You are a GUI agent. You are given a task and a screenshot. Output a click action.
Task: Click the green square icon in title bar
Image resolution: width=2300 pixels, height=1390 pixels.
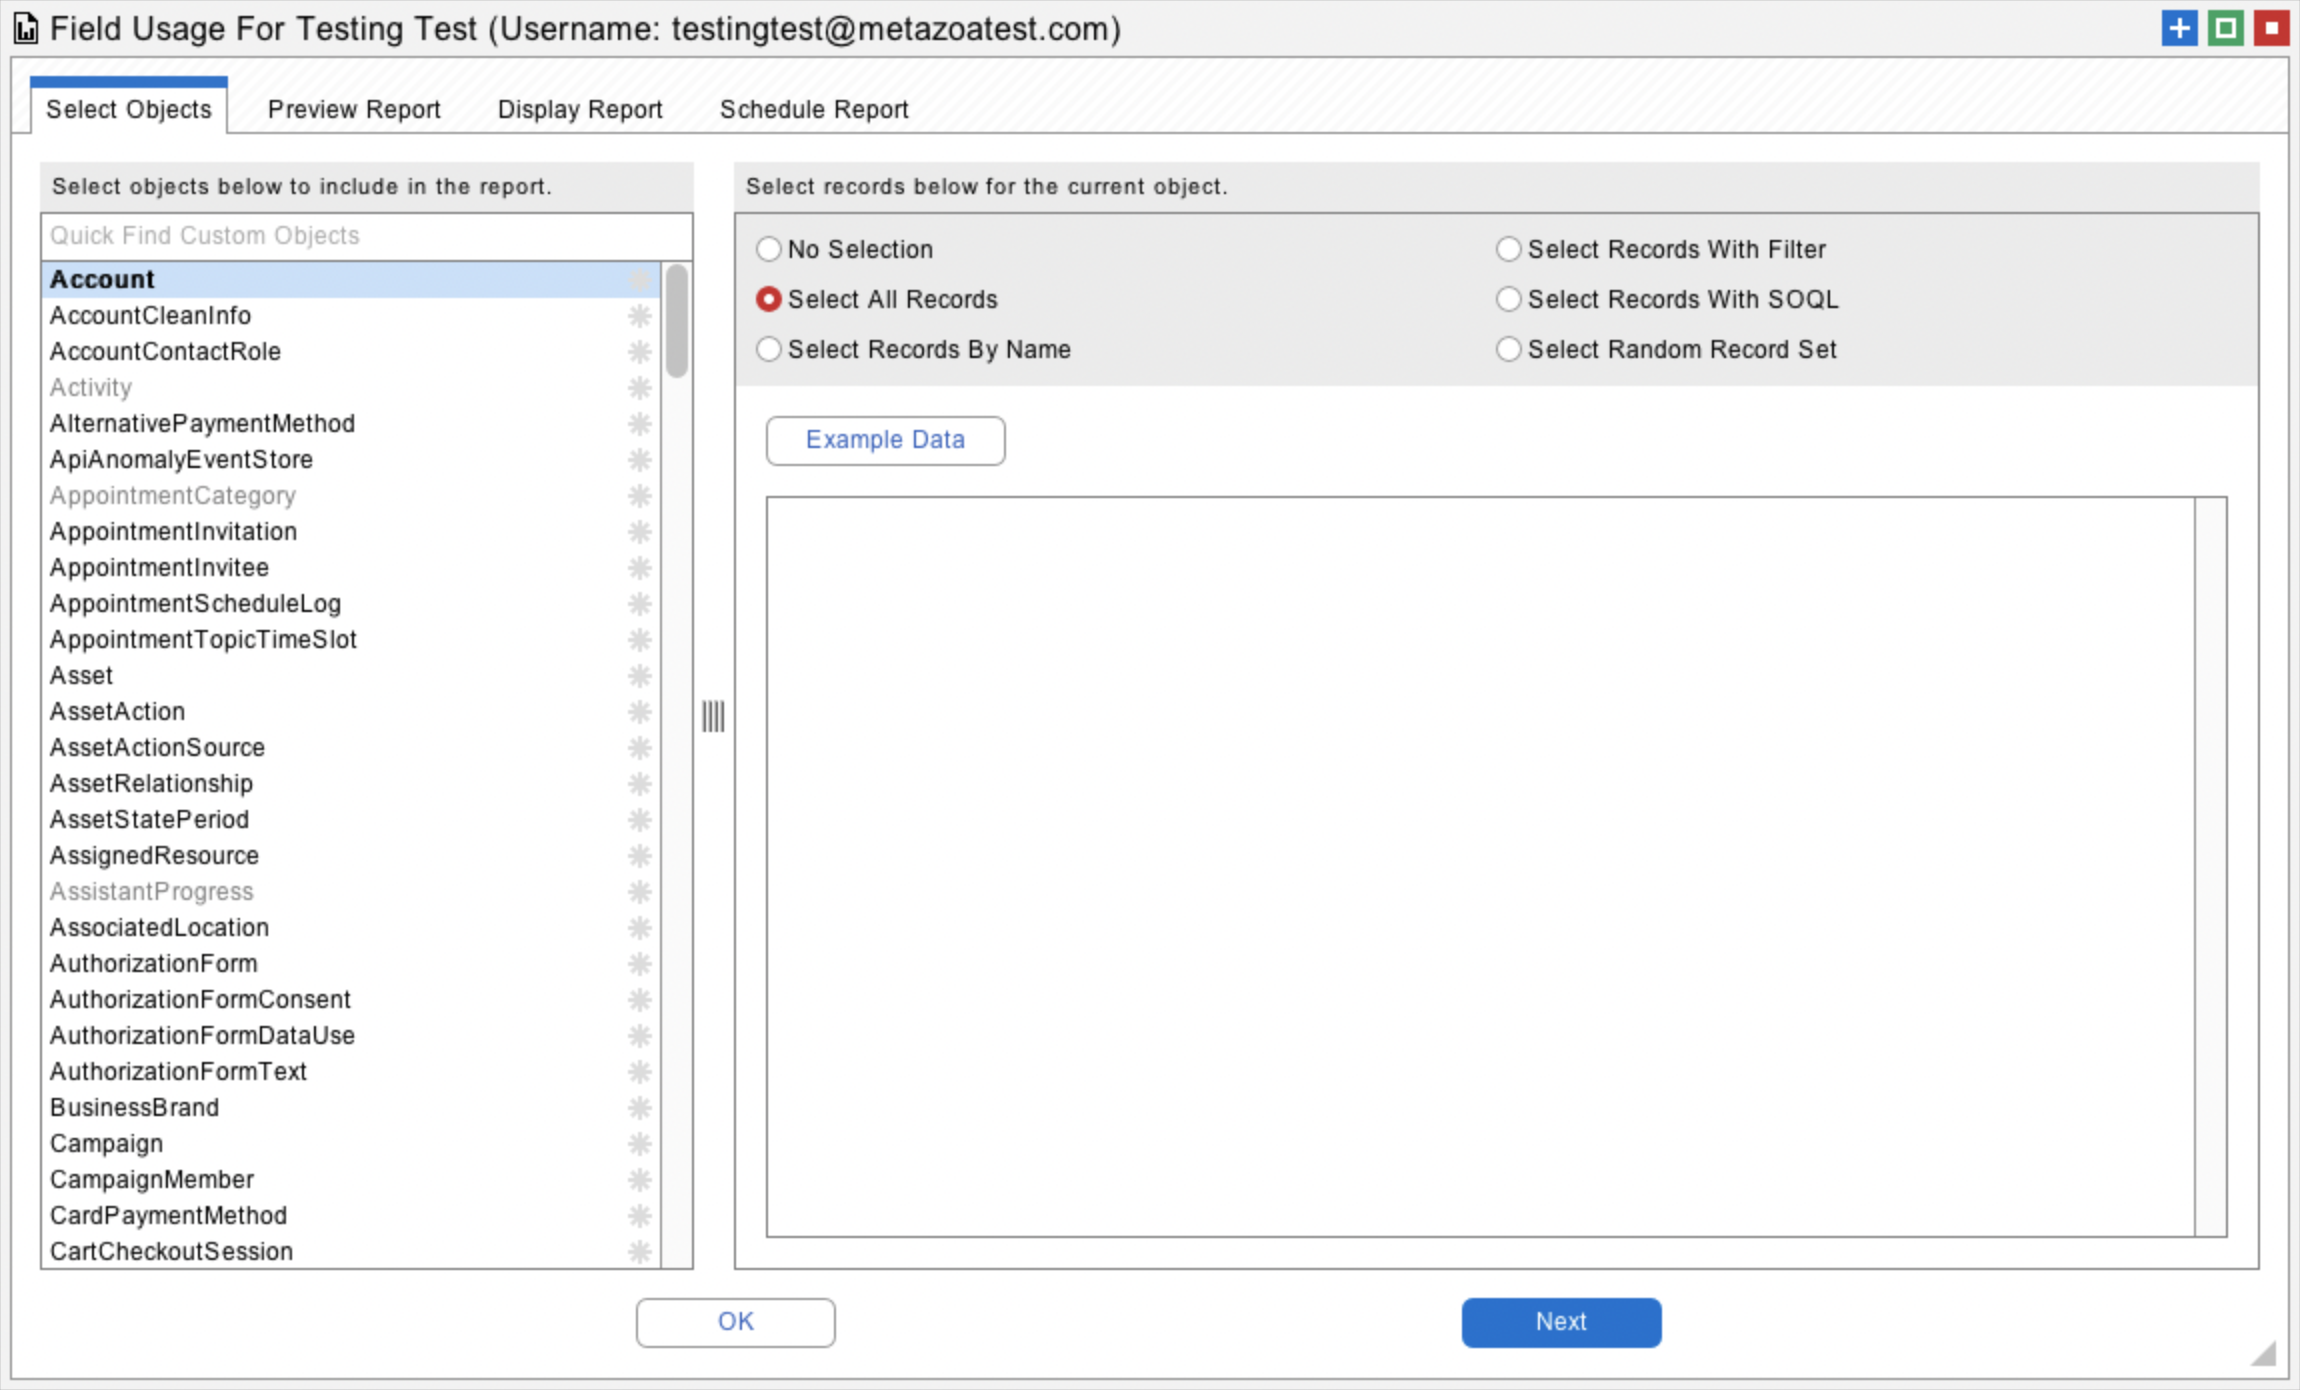(2225, 28)
